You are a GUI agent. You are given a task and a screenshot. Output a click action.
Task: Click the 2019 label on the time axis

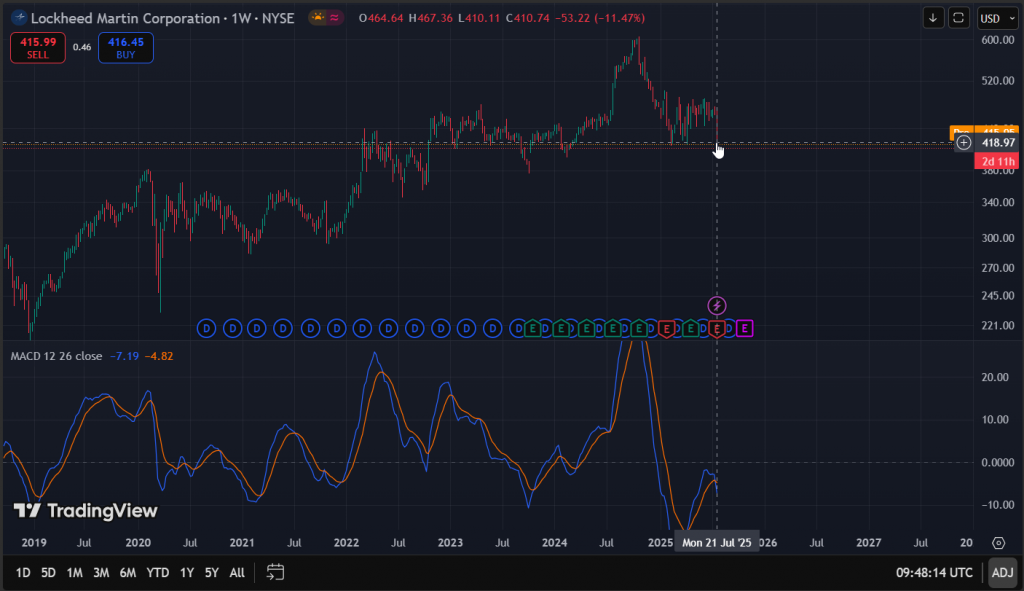34,543
